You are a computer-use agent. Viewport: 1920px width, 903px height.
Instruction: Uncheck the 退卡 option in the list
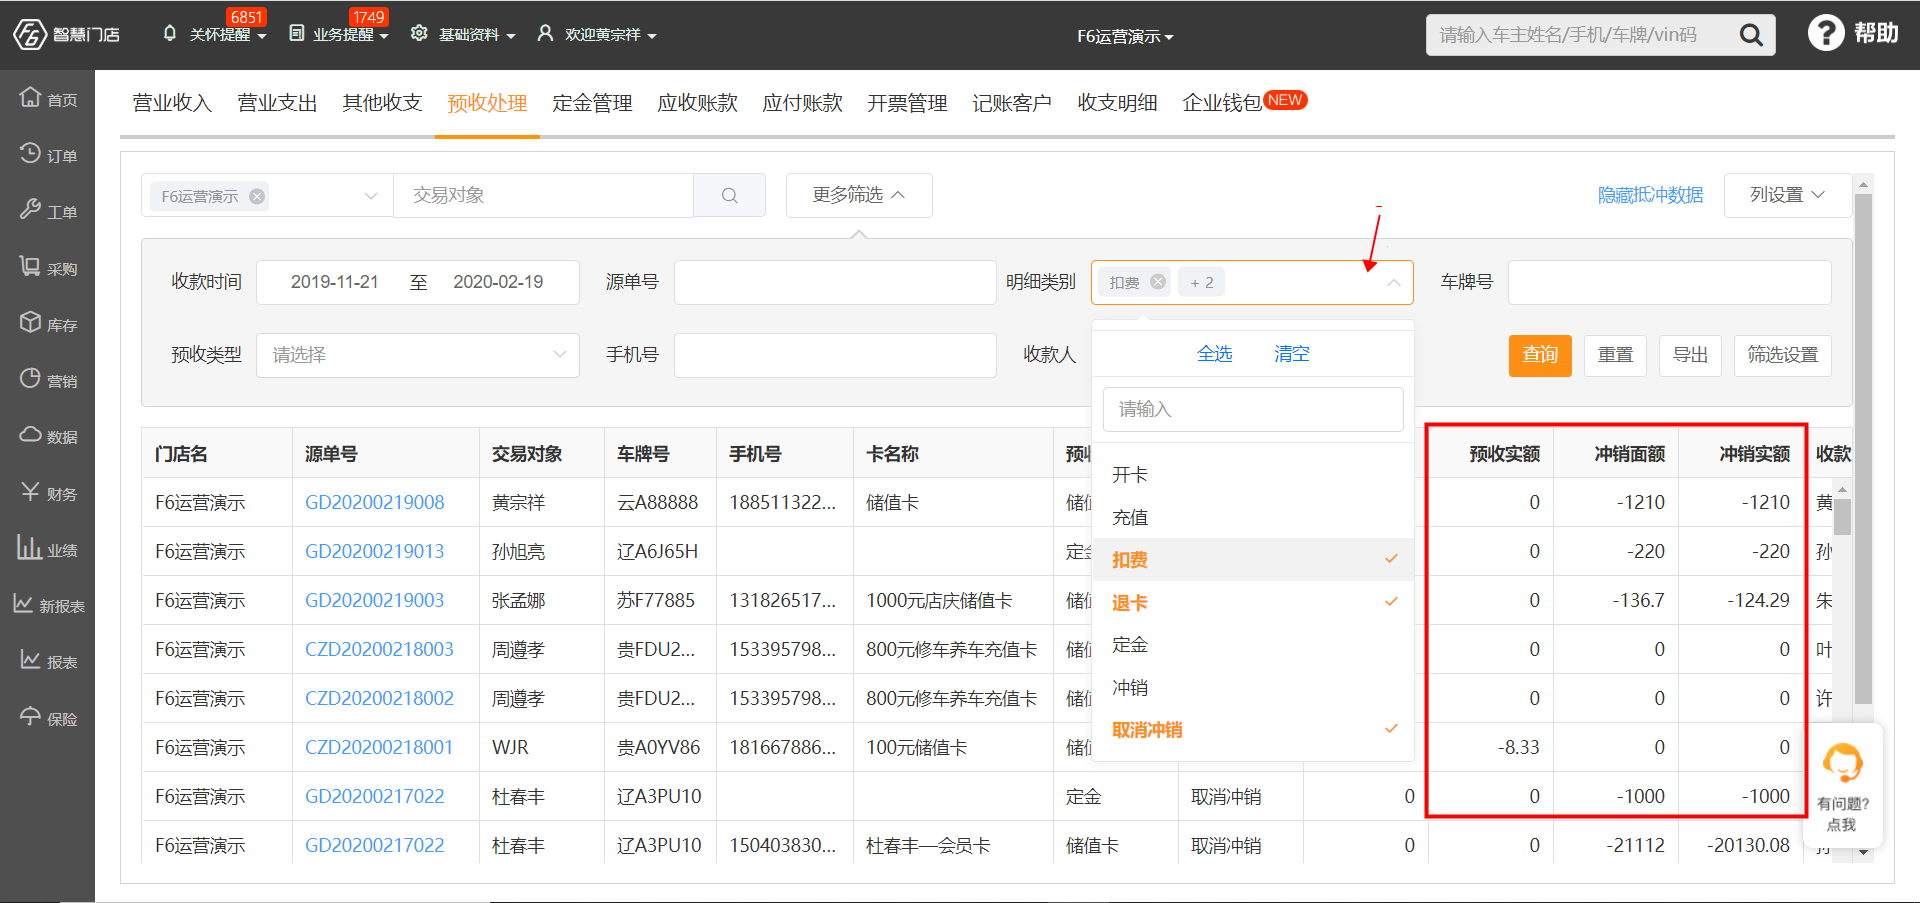(1253, 602)
